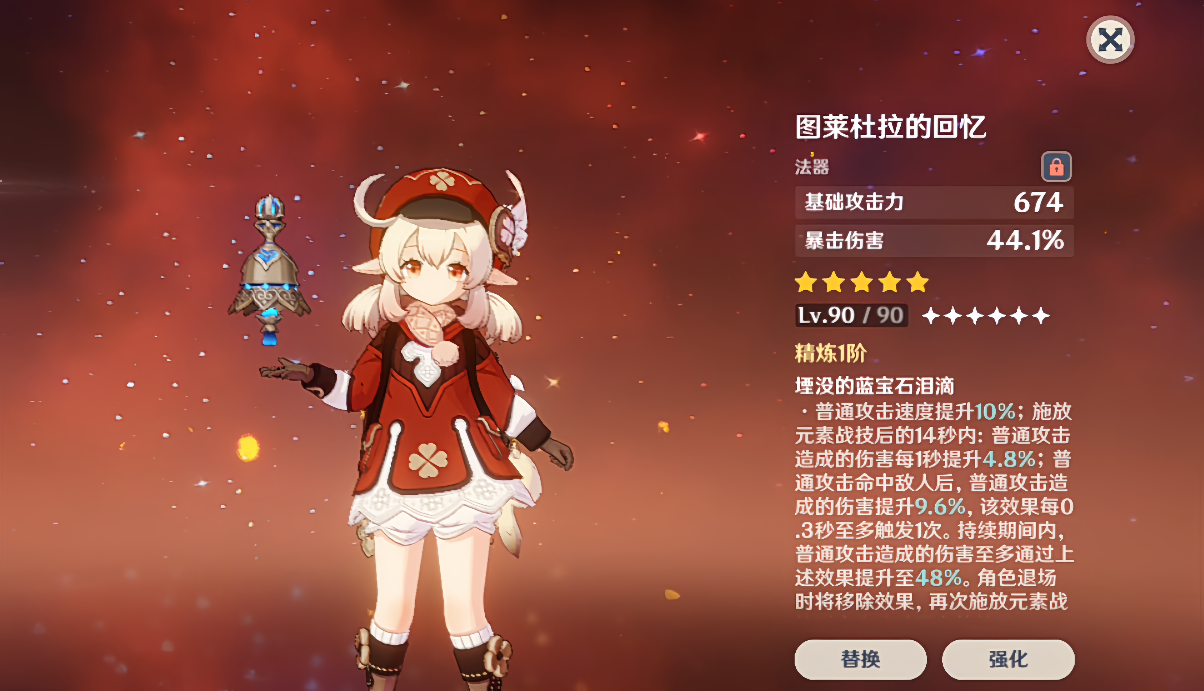Click the Lv.90 / 90 level indicator
Viewport: 1204px width, 691px height.
pos(851,316)
